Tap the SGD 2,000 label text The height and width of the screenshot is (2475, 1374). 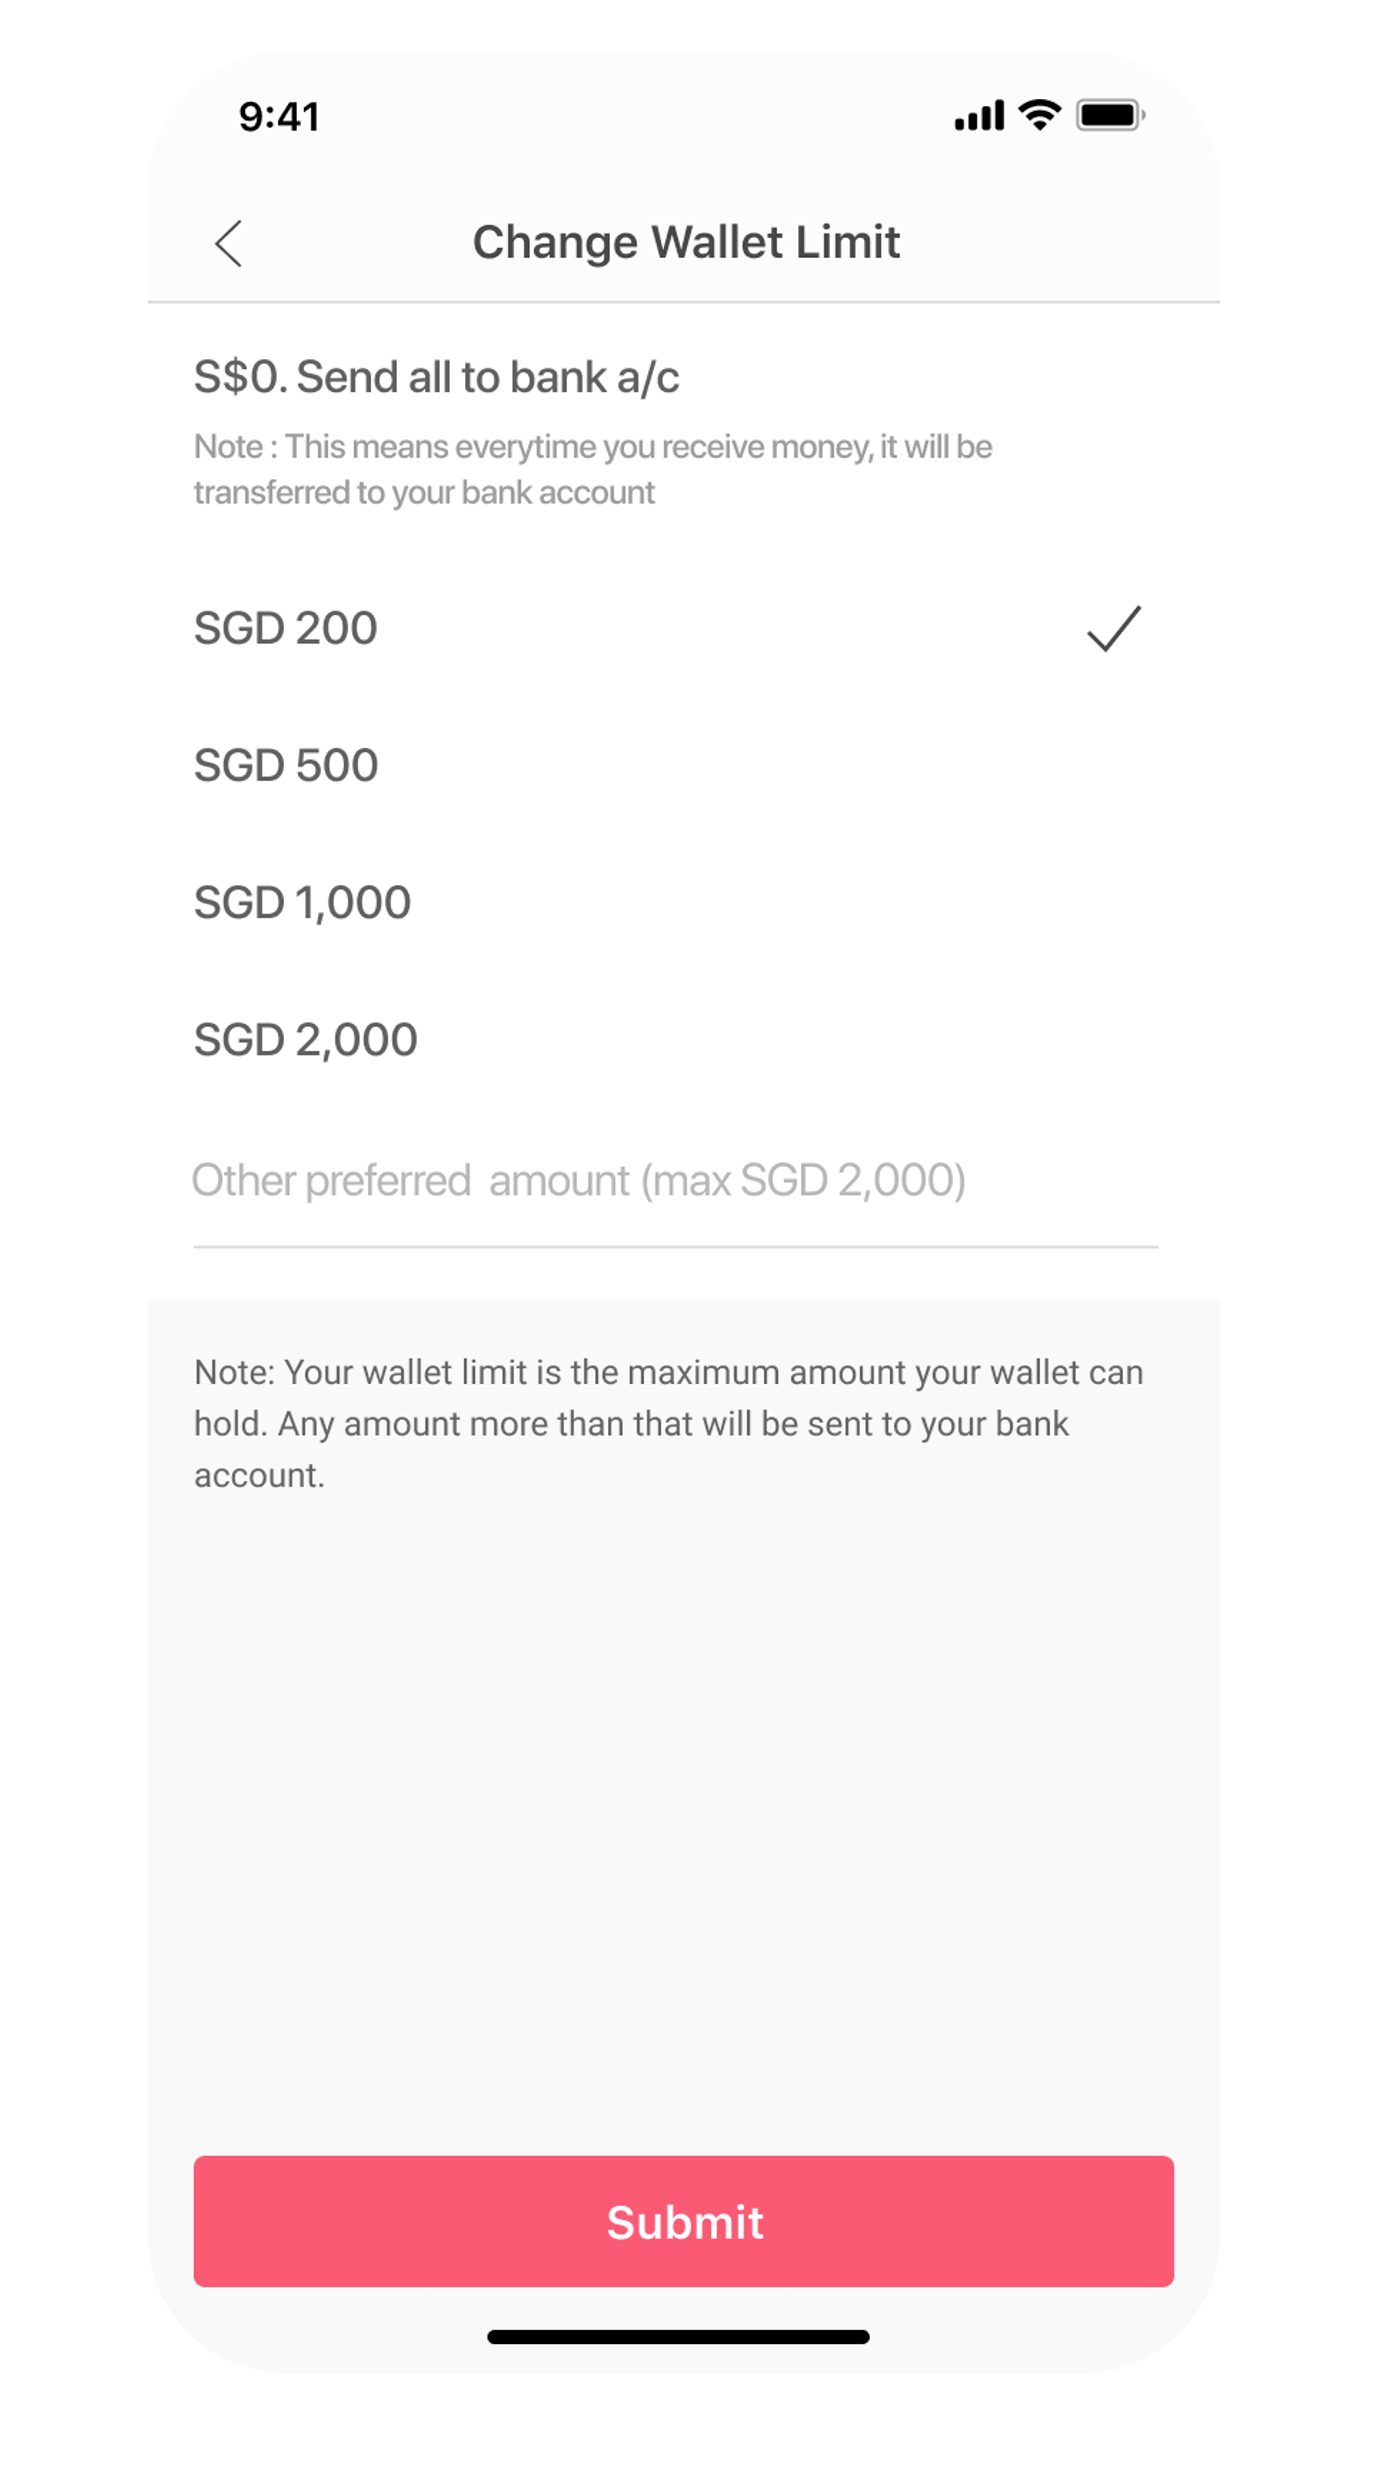click(305, 1040)
